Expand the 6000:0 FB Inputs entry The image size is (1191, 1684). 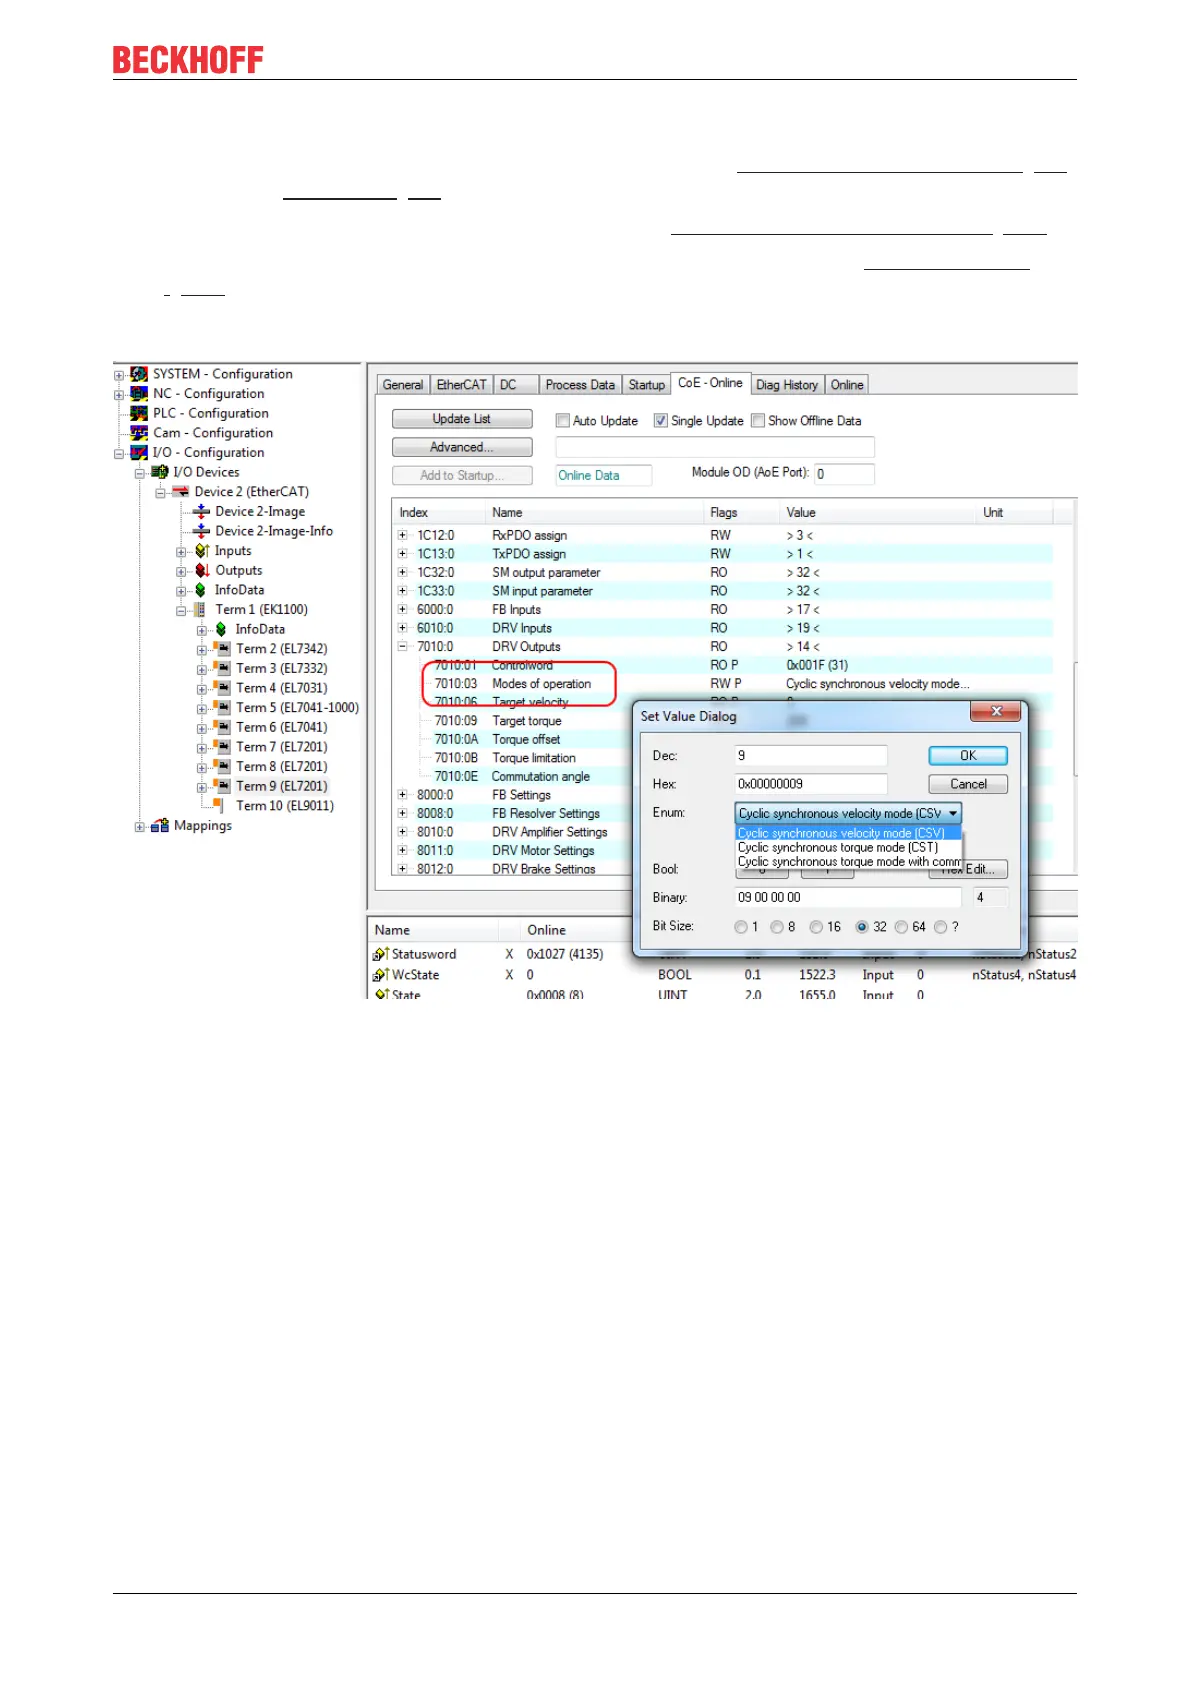click(x=403, y=609)
